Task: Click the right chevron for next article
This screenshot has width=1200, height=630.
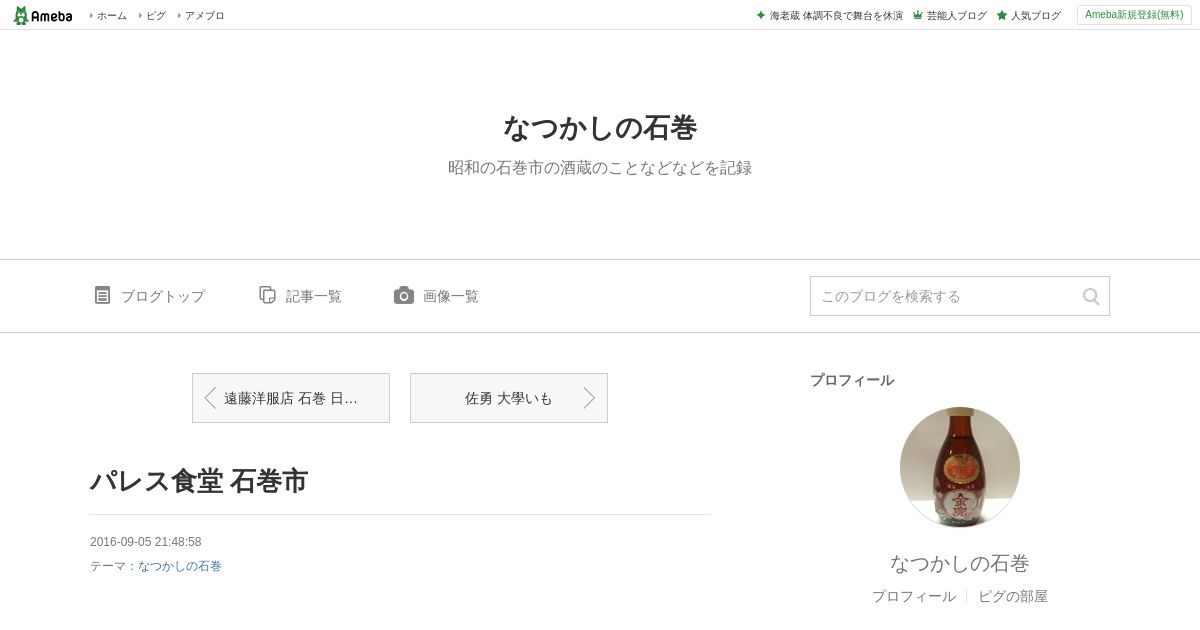Action: coord(589,398)
